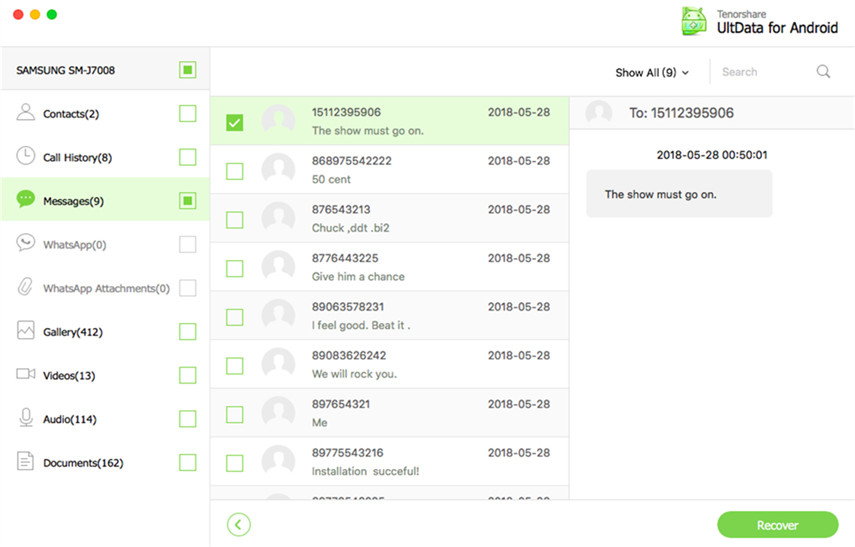The image size is (855, 547).
Task: Click avatar of 8776443225 message
Action: [279, 267]
